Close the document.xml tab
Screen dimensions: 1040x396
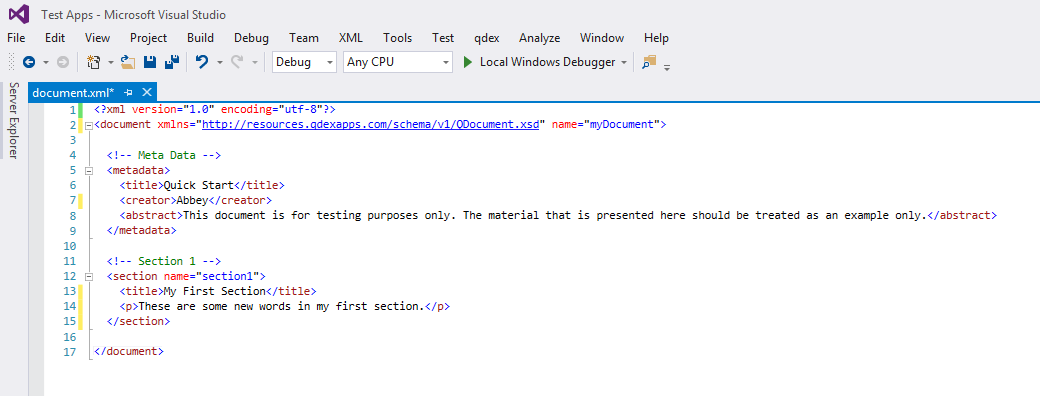[x=147, y=92]
